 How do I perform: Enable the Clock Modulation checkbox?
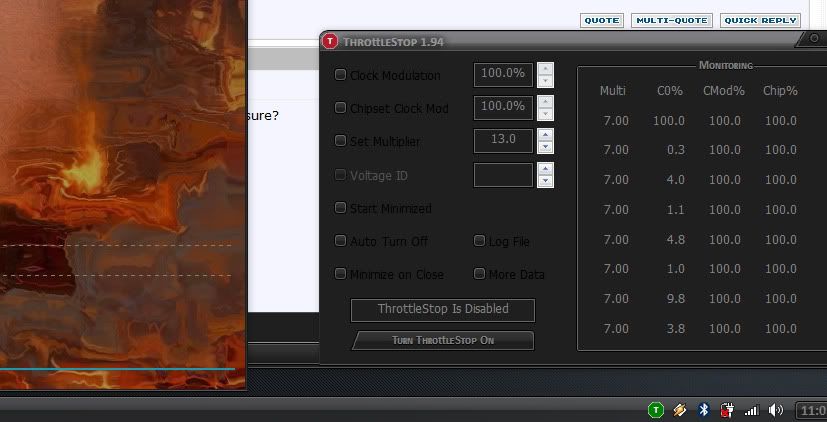(x=340, y=74)
